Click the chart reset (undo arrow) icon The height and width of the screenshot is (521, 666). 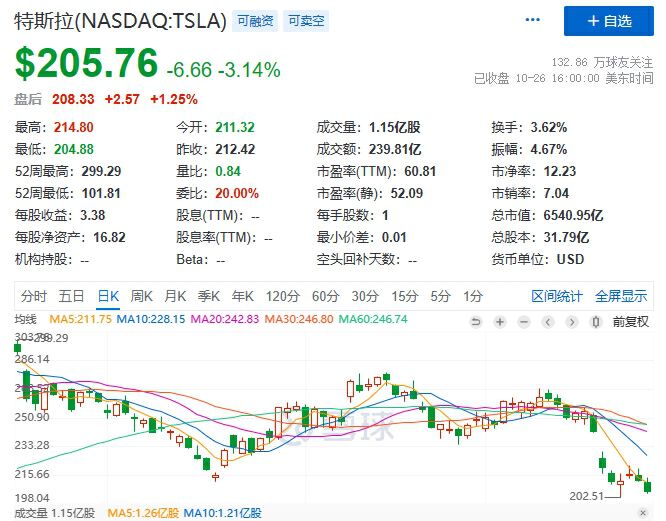click(x=476, y=321)
